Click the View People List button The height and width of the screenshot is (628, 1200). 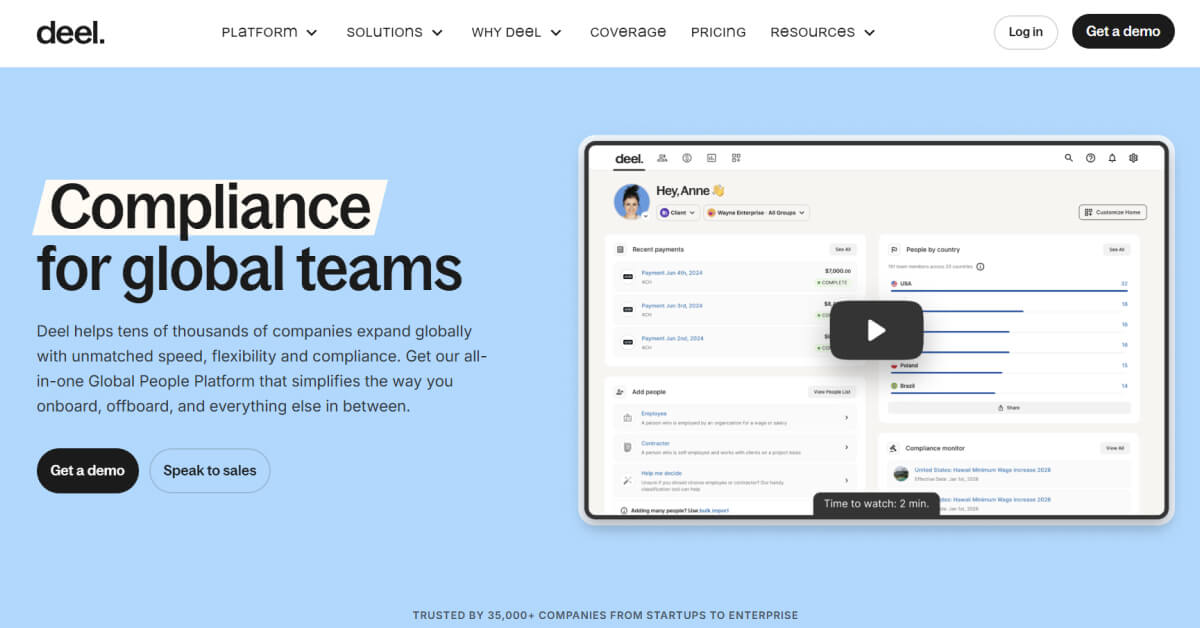832,392
